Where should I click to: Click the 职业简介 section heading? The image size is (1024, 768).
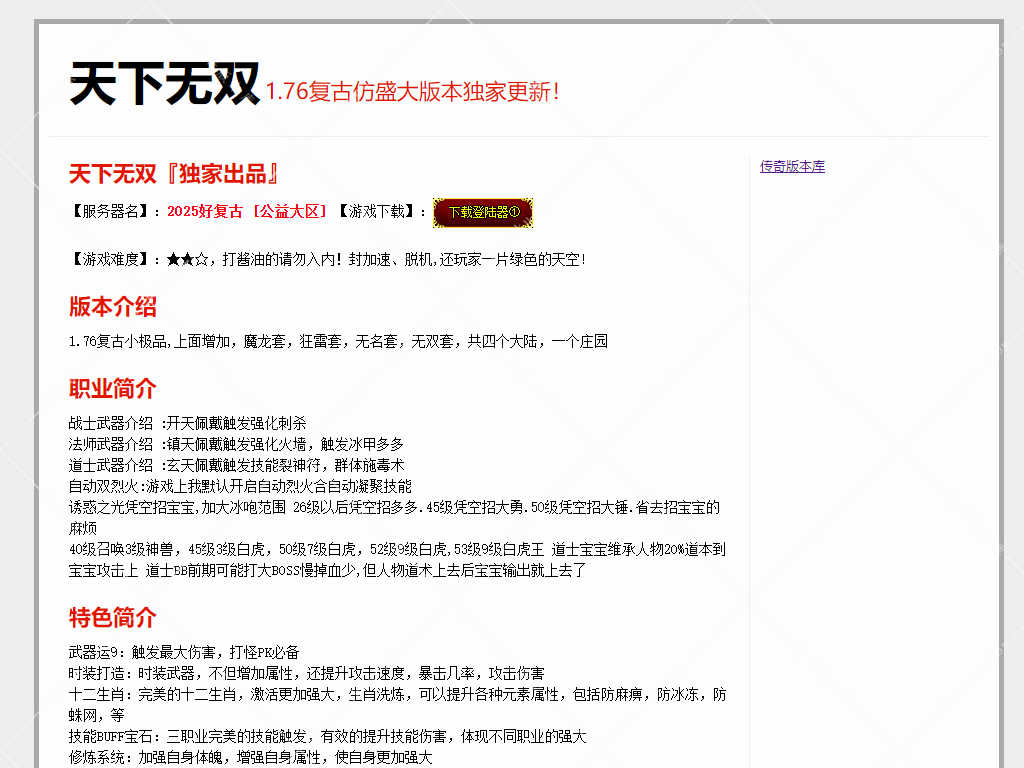tap(113, 389)
